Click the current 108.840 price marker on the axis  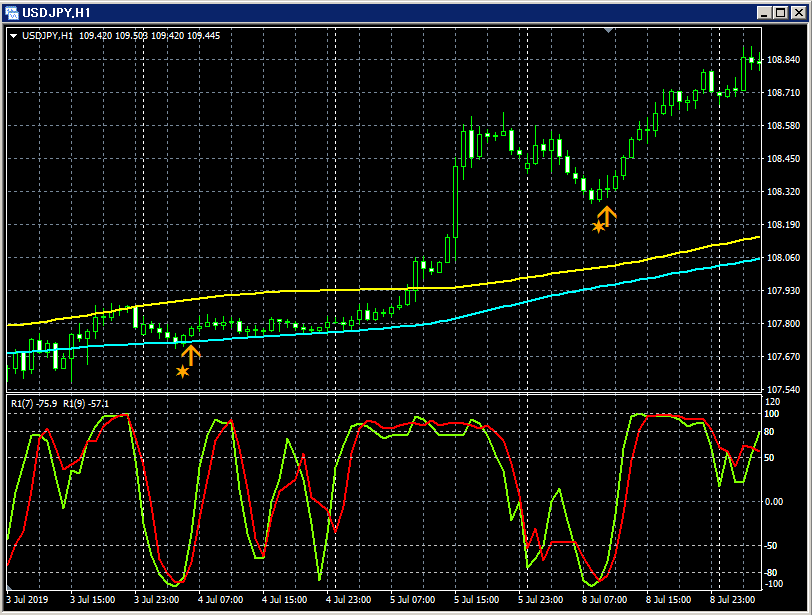pos(783,59)
